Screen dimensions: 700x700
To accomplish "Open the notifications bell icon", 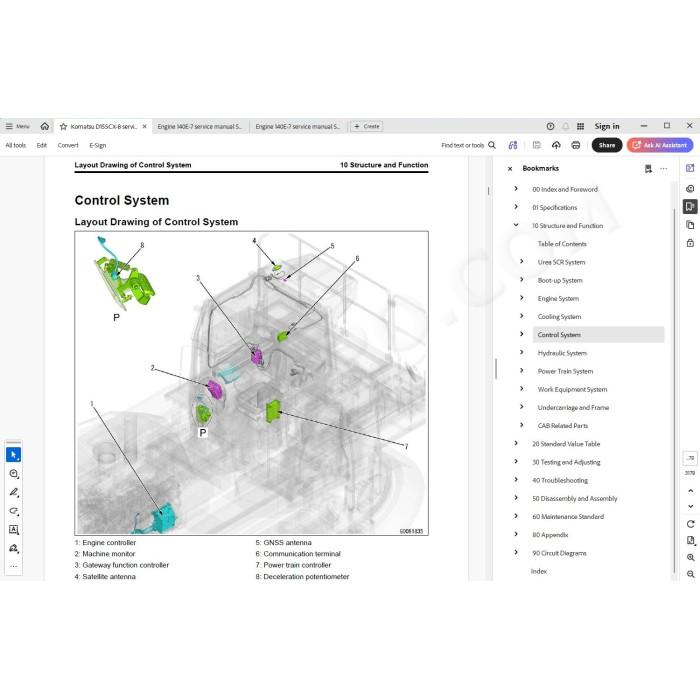I will point(566,126).
